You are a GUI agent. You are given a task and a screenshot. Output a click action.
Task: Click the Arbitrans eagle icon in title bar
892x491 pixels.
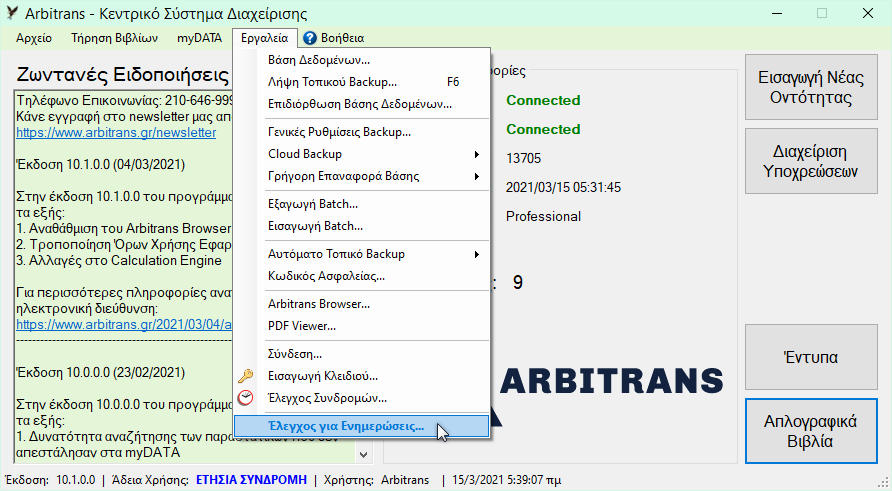point(11,13)
